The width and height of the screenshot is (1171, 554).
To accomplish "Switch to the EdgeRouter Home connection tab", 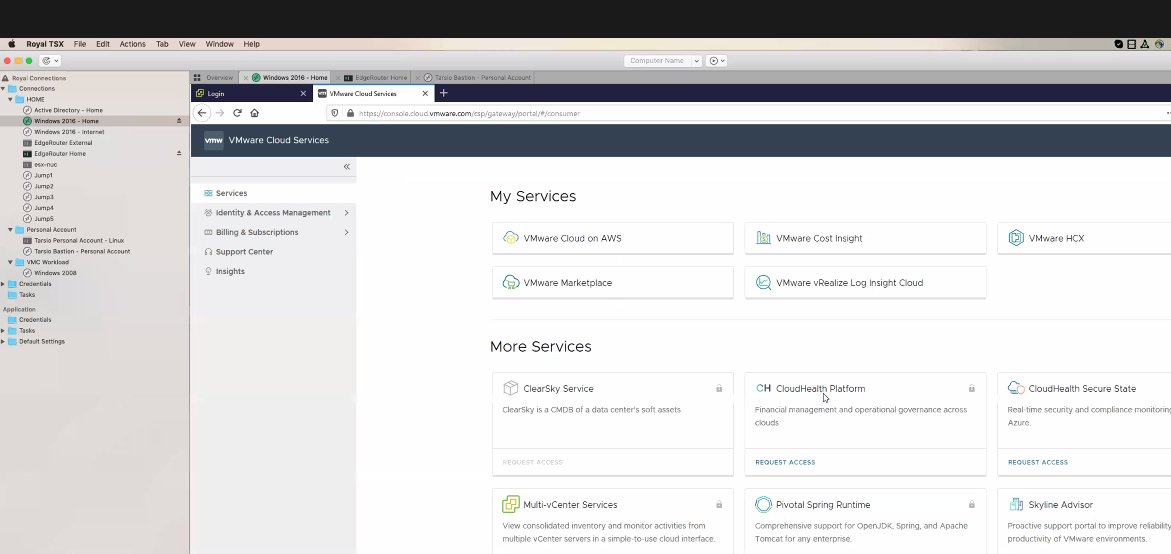I will point(376,78).
